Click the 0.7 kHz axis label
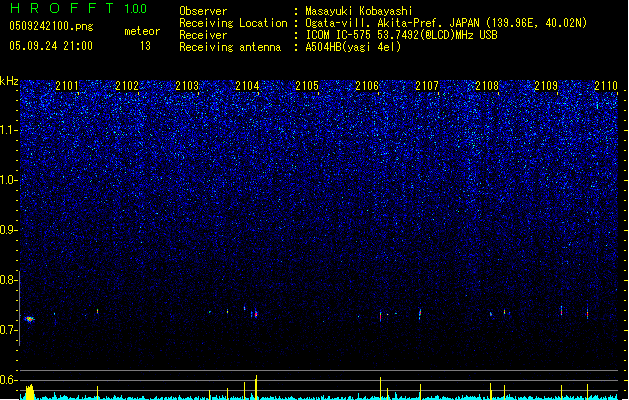629x400 pixels. pyautogui.click(x=8, y=330)
